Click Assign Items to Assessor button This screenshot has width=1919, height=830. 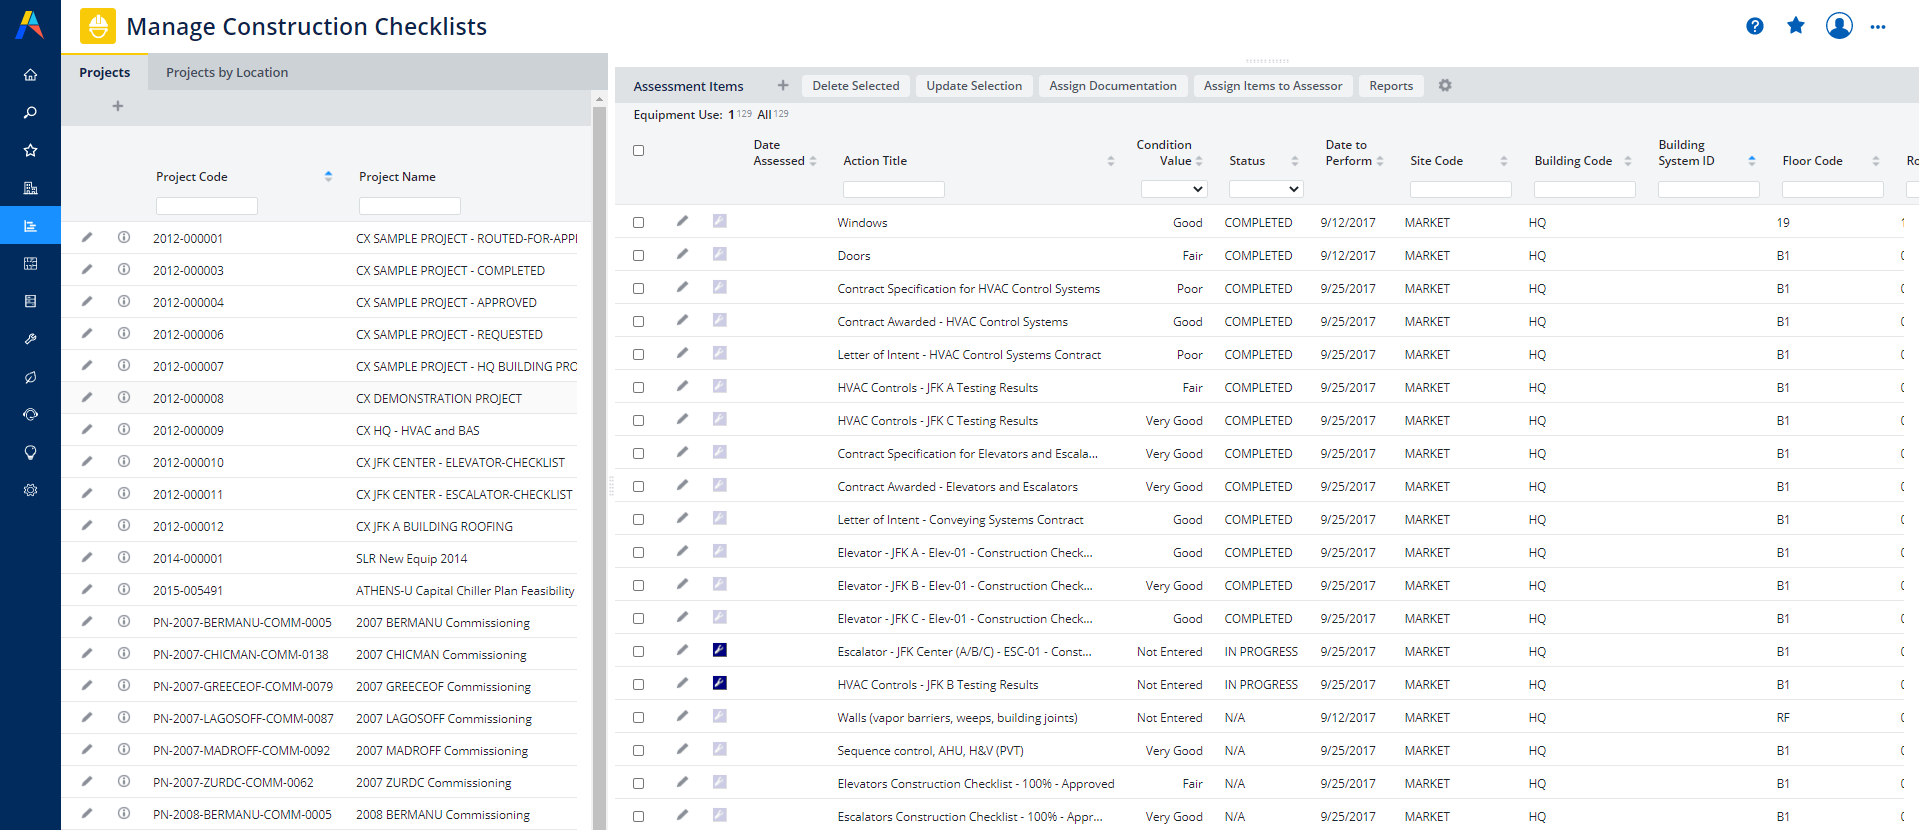tap(1272, 86)
